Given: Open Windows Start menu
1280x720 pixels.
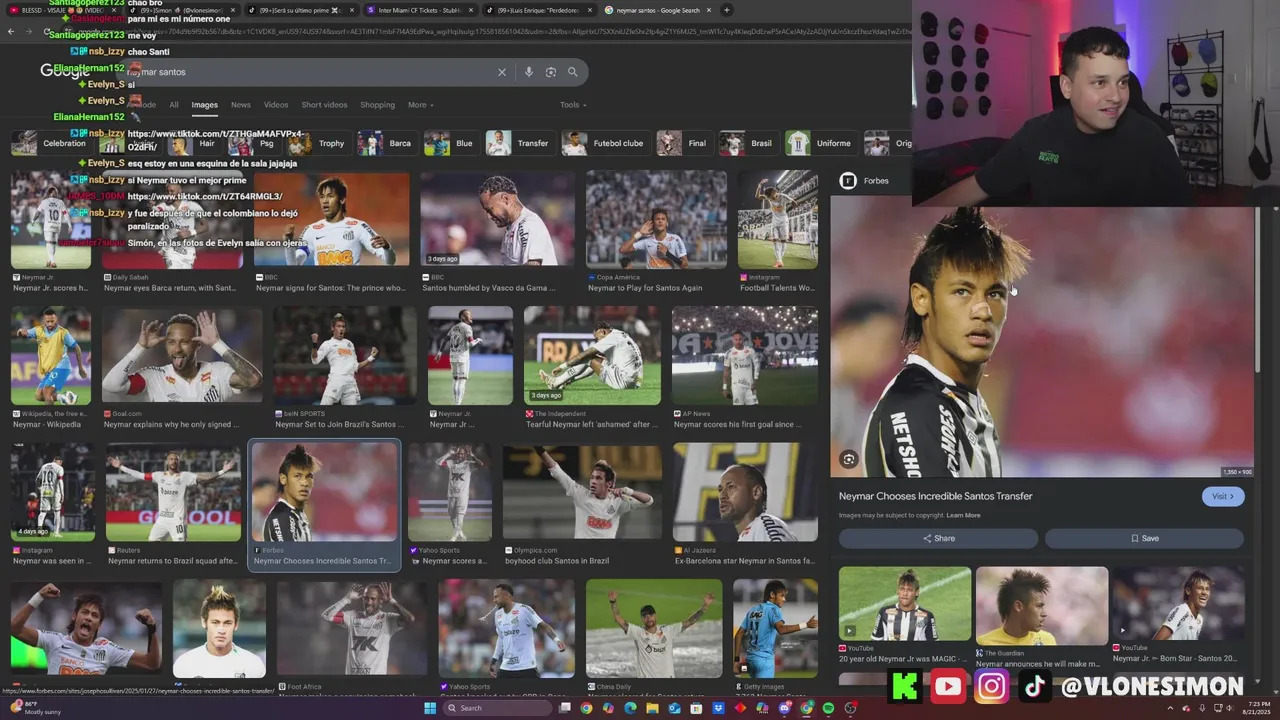Looking at the screenshot, I should point(430,708).
